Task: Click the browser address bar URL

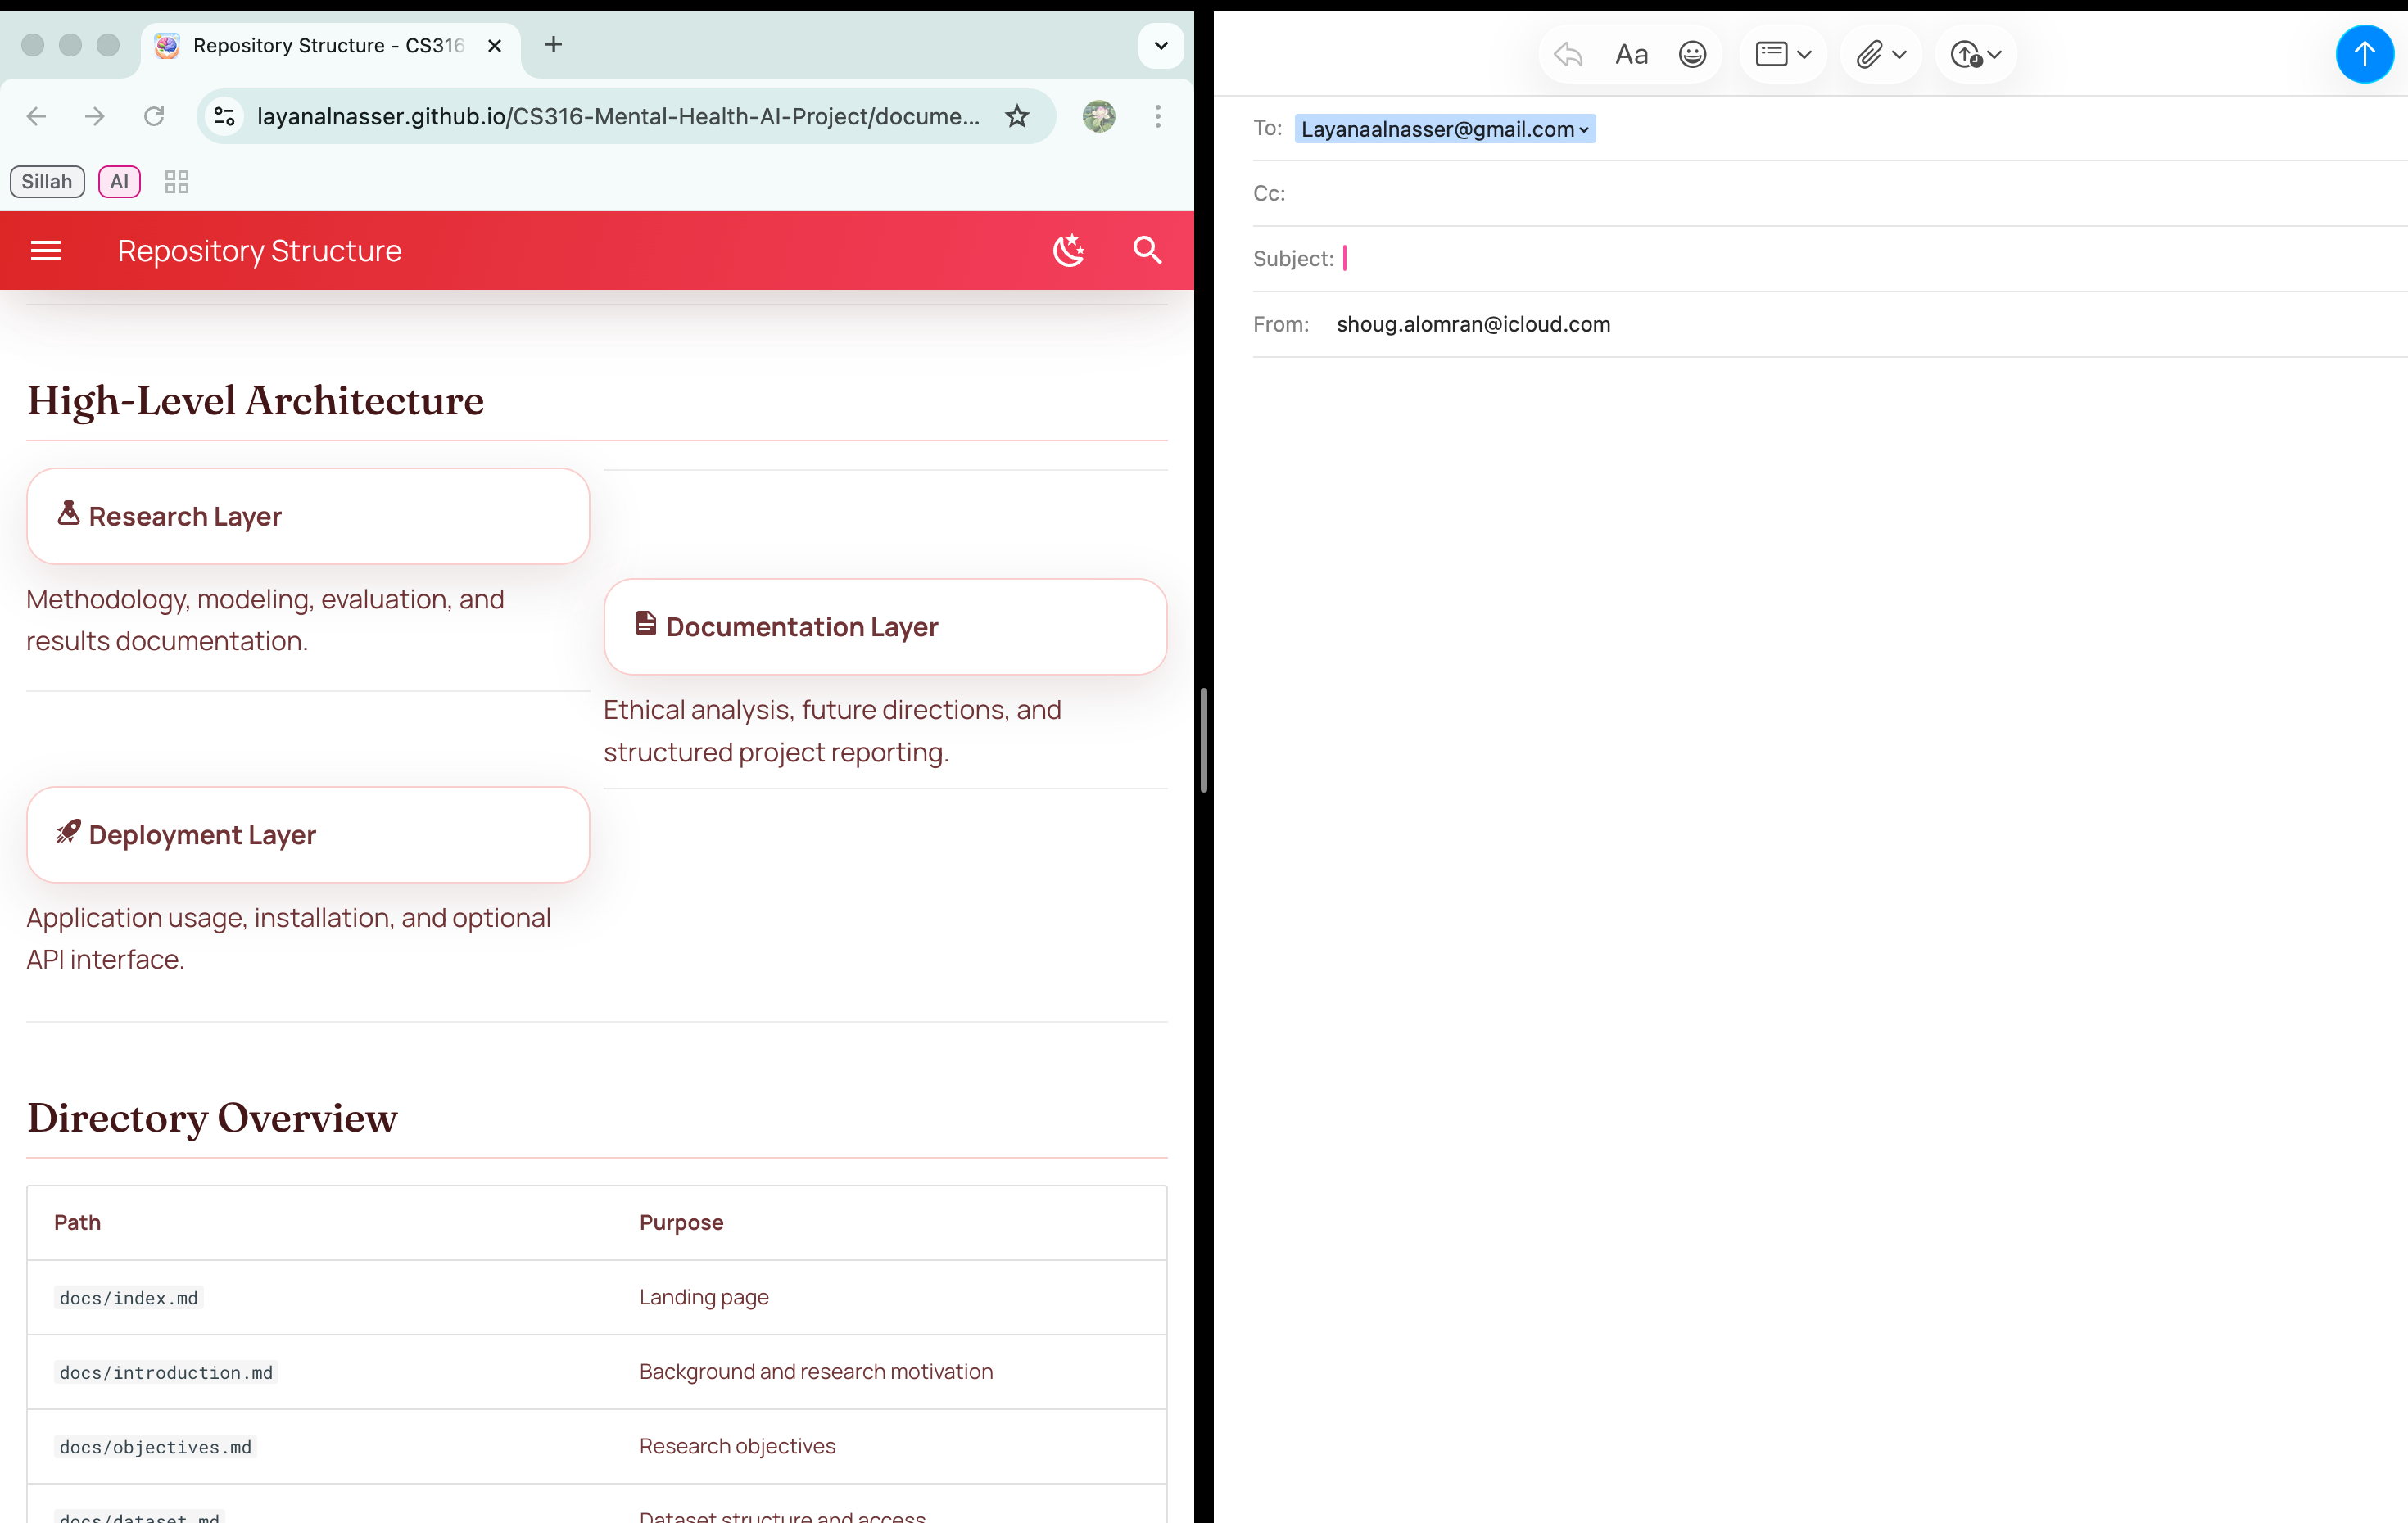Action: (x=618, y=117)
